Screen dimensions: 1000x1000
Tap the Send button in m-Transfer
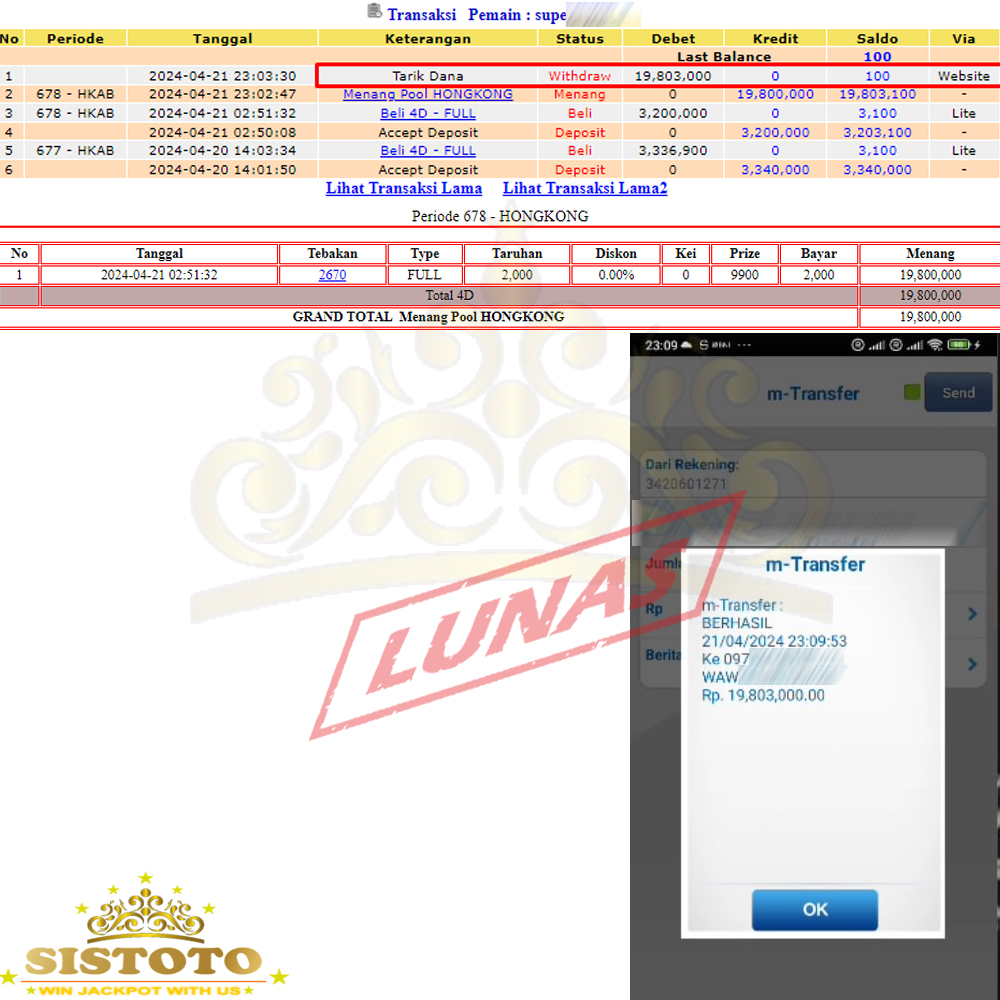pos(958,393)
